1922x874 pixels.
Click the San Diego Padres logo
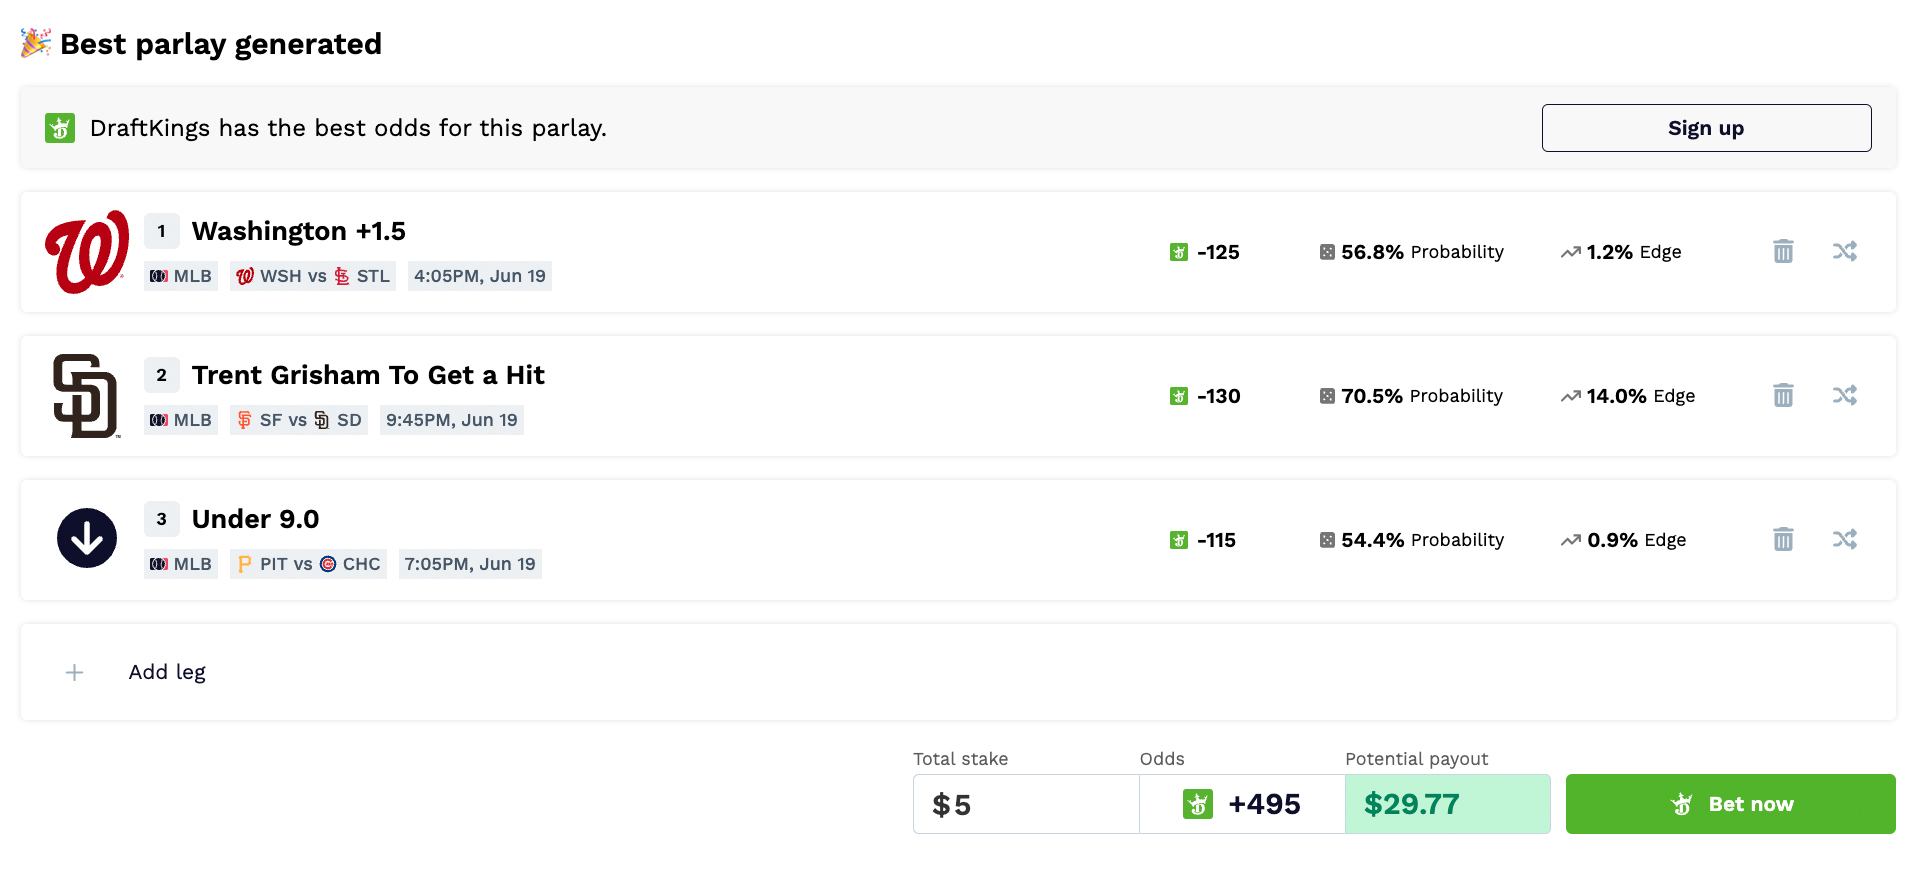coord(86,396)
